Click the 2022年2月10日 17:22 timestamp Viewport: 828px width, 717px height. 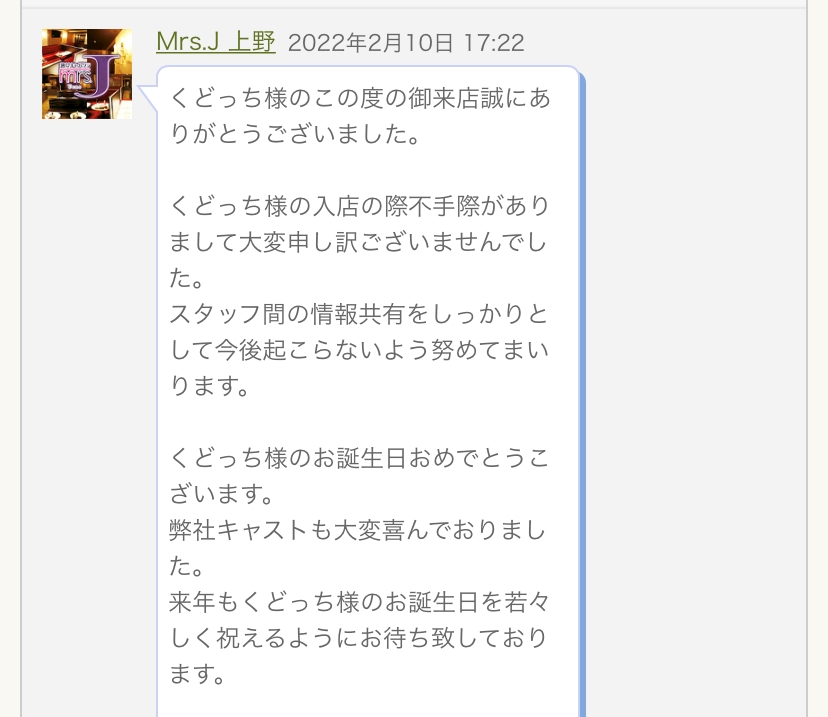[x=406, y=43]
